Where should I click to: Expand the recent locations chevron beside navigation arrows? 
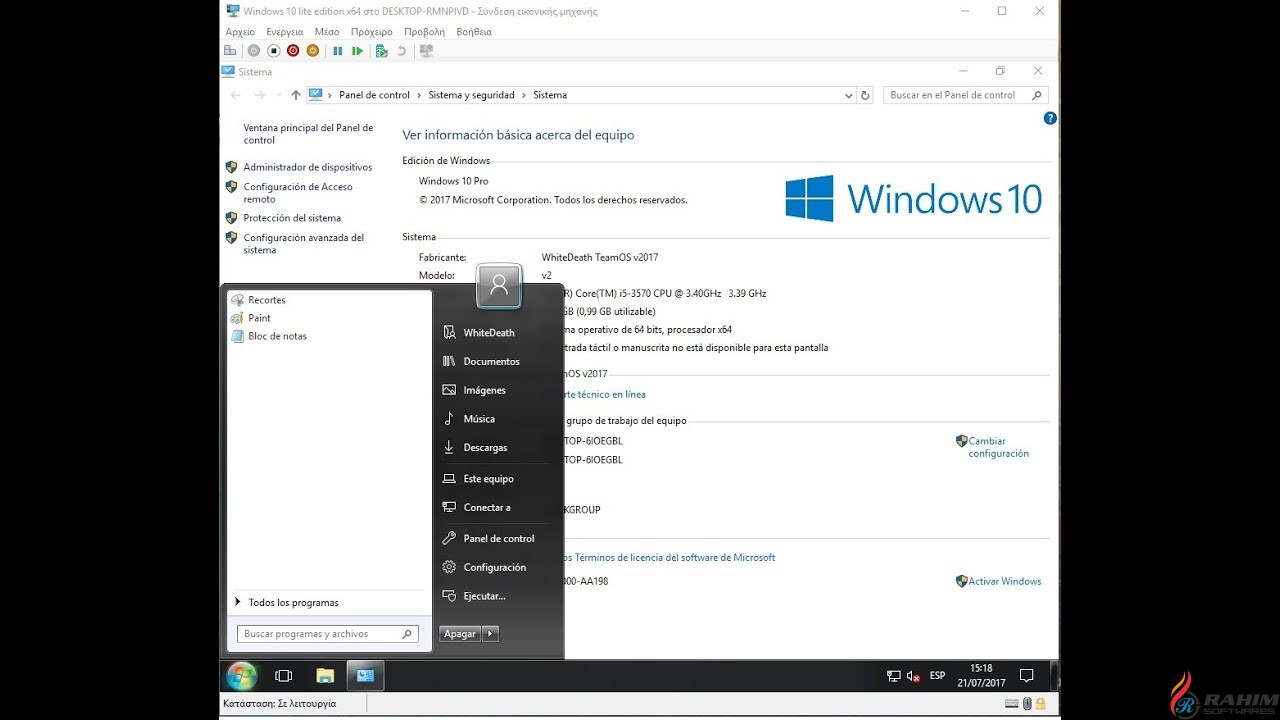pos(277,96)
